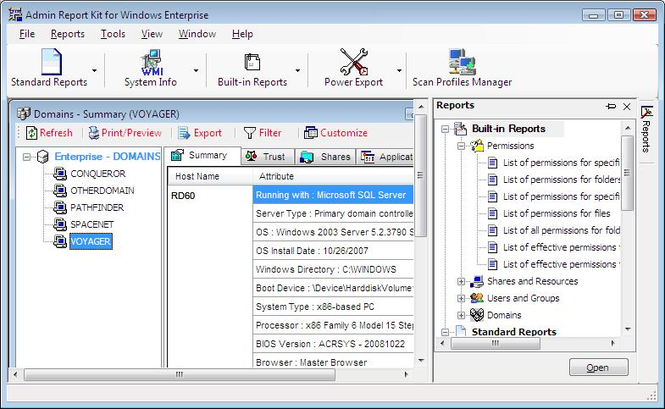Select the CONQUEROR domain computer icon
This screenshot has height=409, width=665.
click(x=60, y=173)
